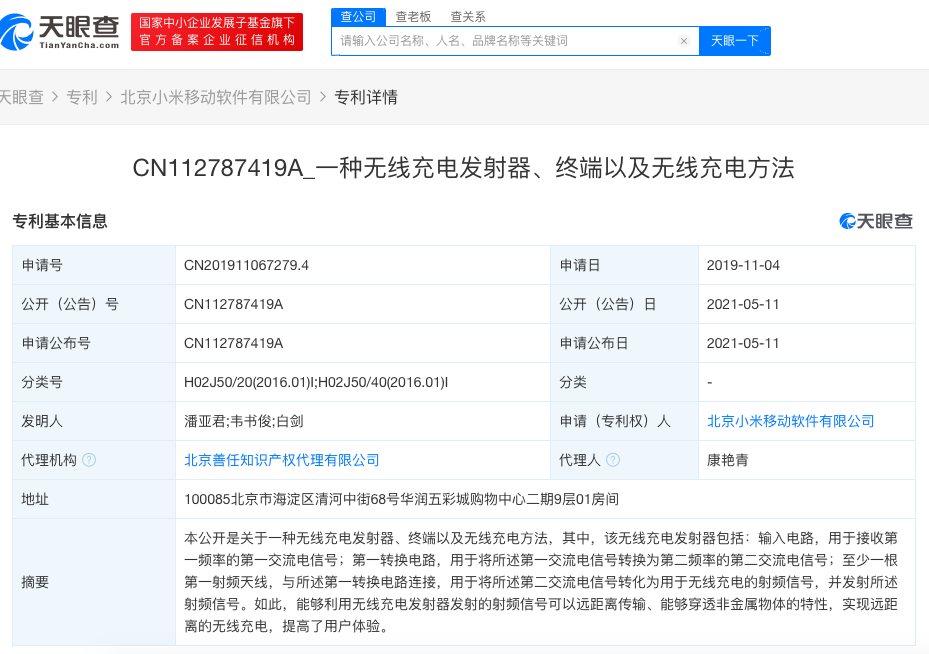929x654 pixels.
Task: Switch to the 查老板 tab
Action: [414, 17]
